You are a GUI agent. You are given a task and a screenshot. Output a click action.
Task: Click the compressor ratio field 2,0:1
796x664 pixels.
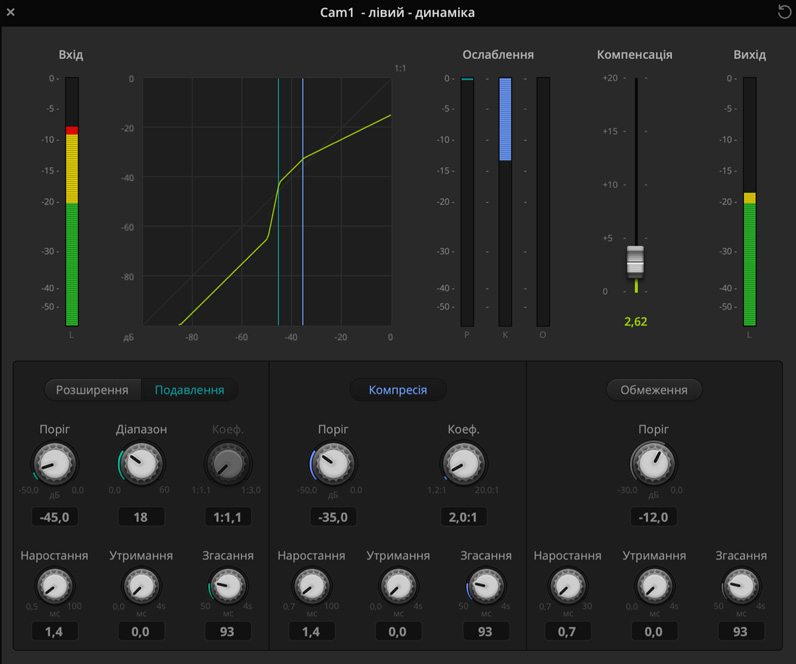coord(463,517)
